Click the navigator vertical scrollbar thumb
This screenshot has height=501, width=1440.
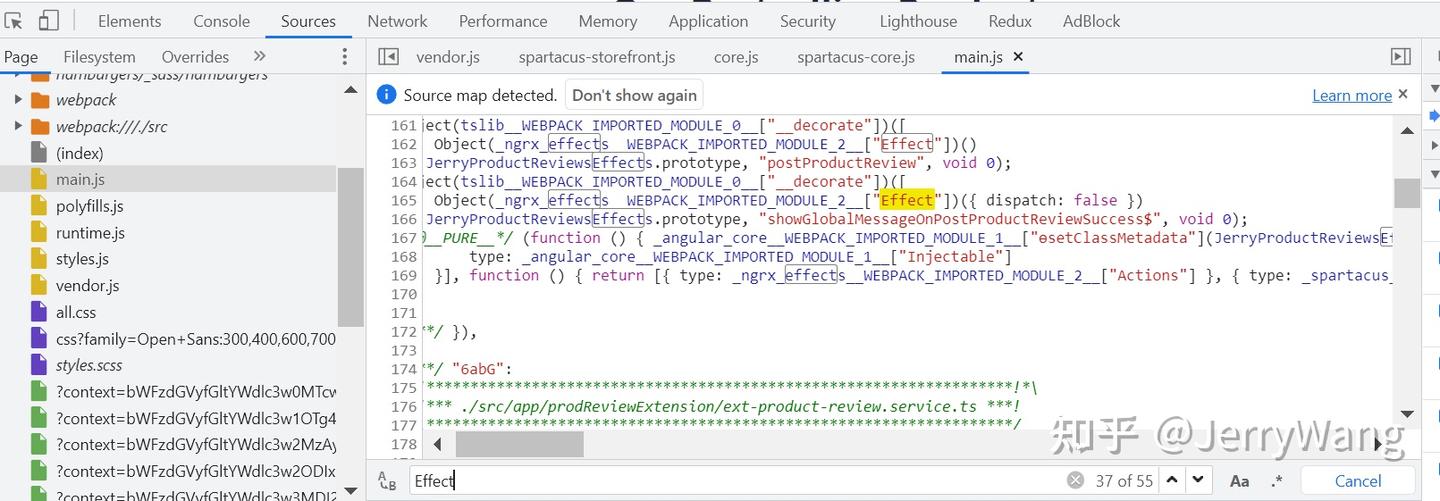[x=351, y=247]
